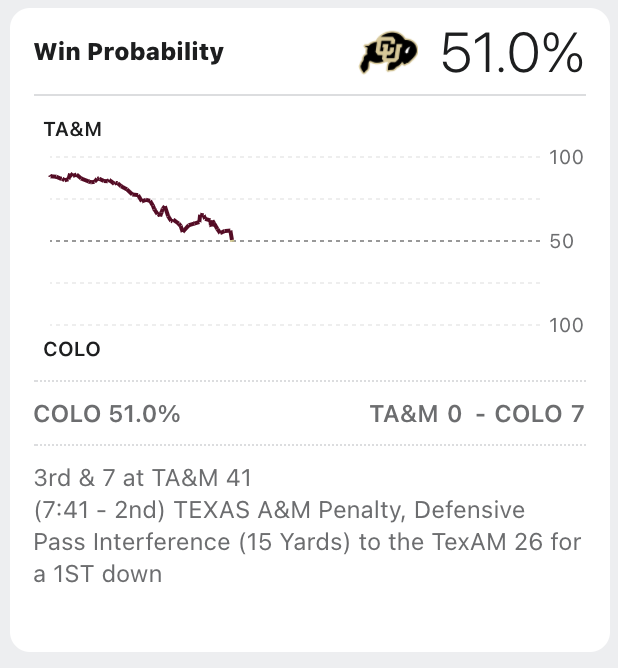The width and height of the screenshot is (618, 668).
Task: Click the COLO 51.0% summary text
Action: tap(107, 413)
